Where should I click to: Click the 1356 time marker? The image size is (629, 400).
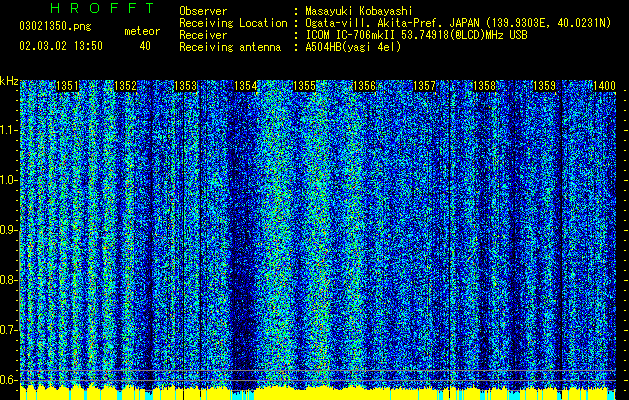pyautogui.click(x=364, y=86)
